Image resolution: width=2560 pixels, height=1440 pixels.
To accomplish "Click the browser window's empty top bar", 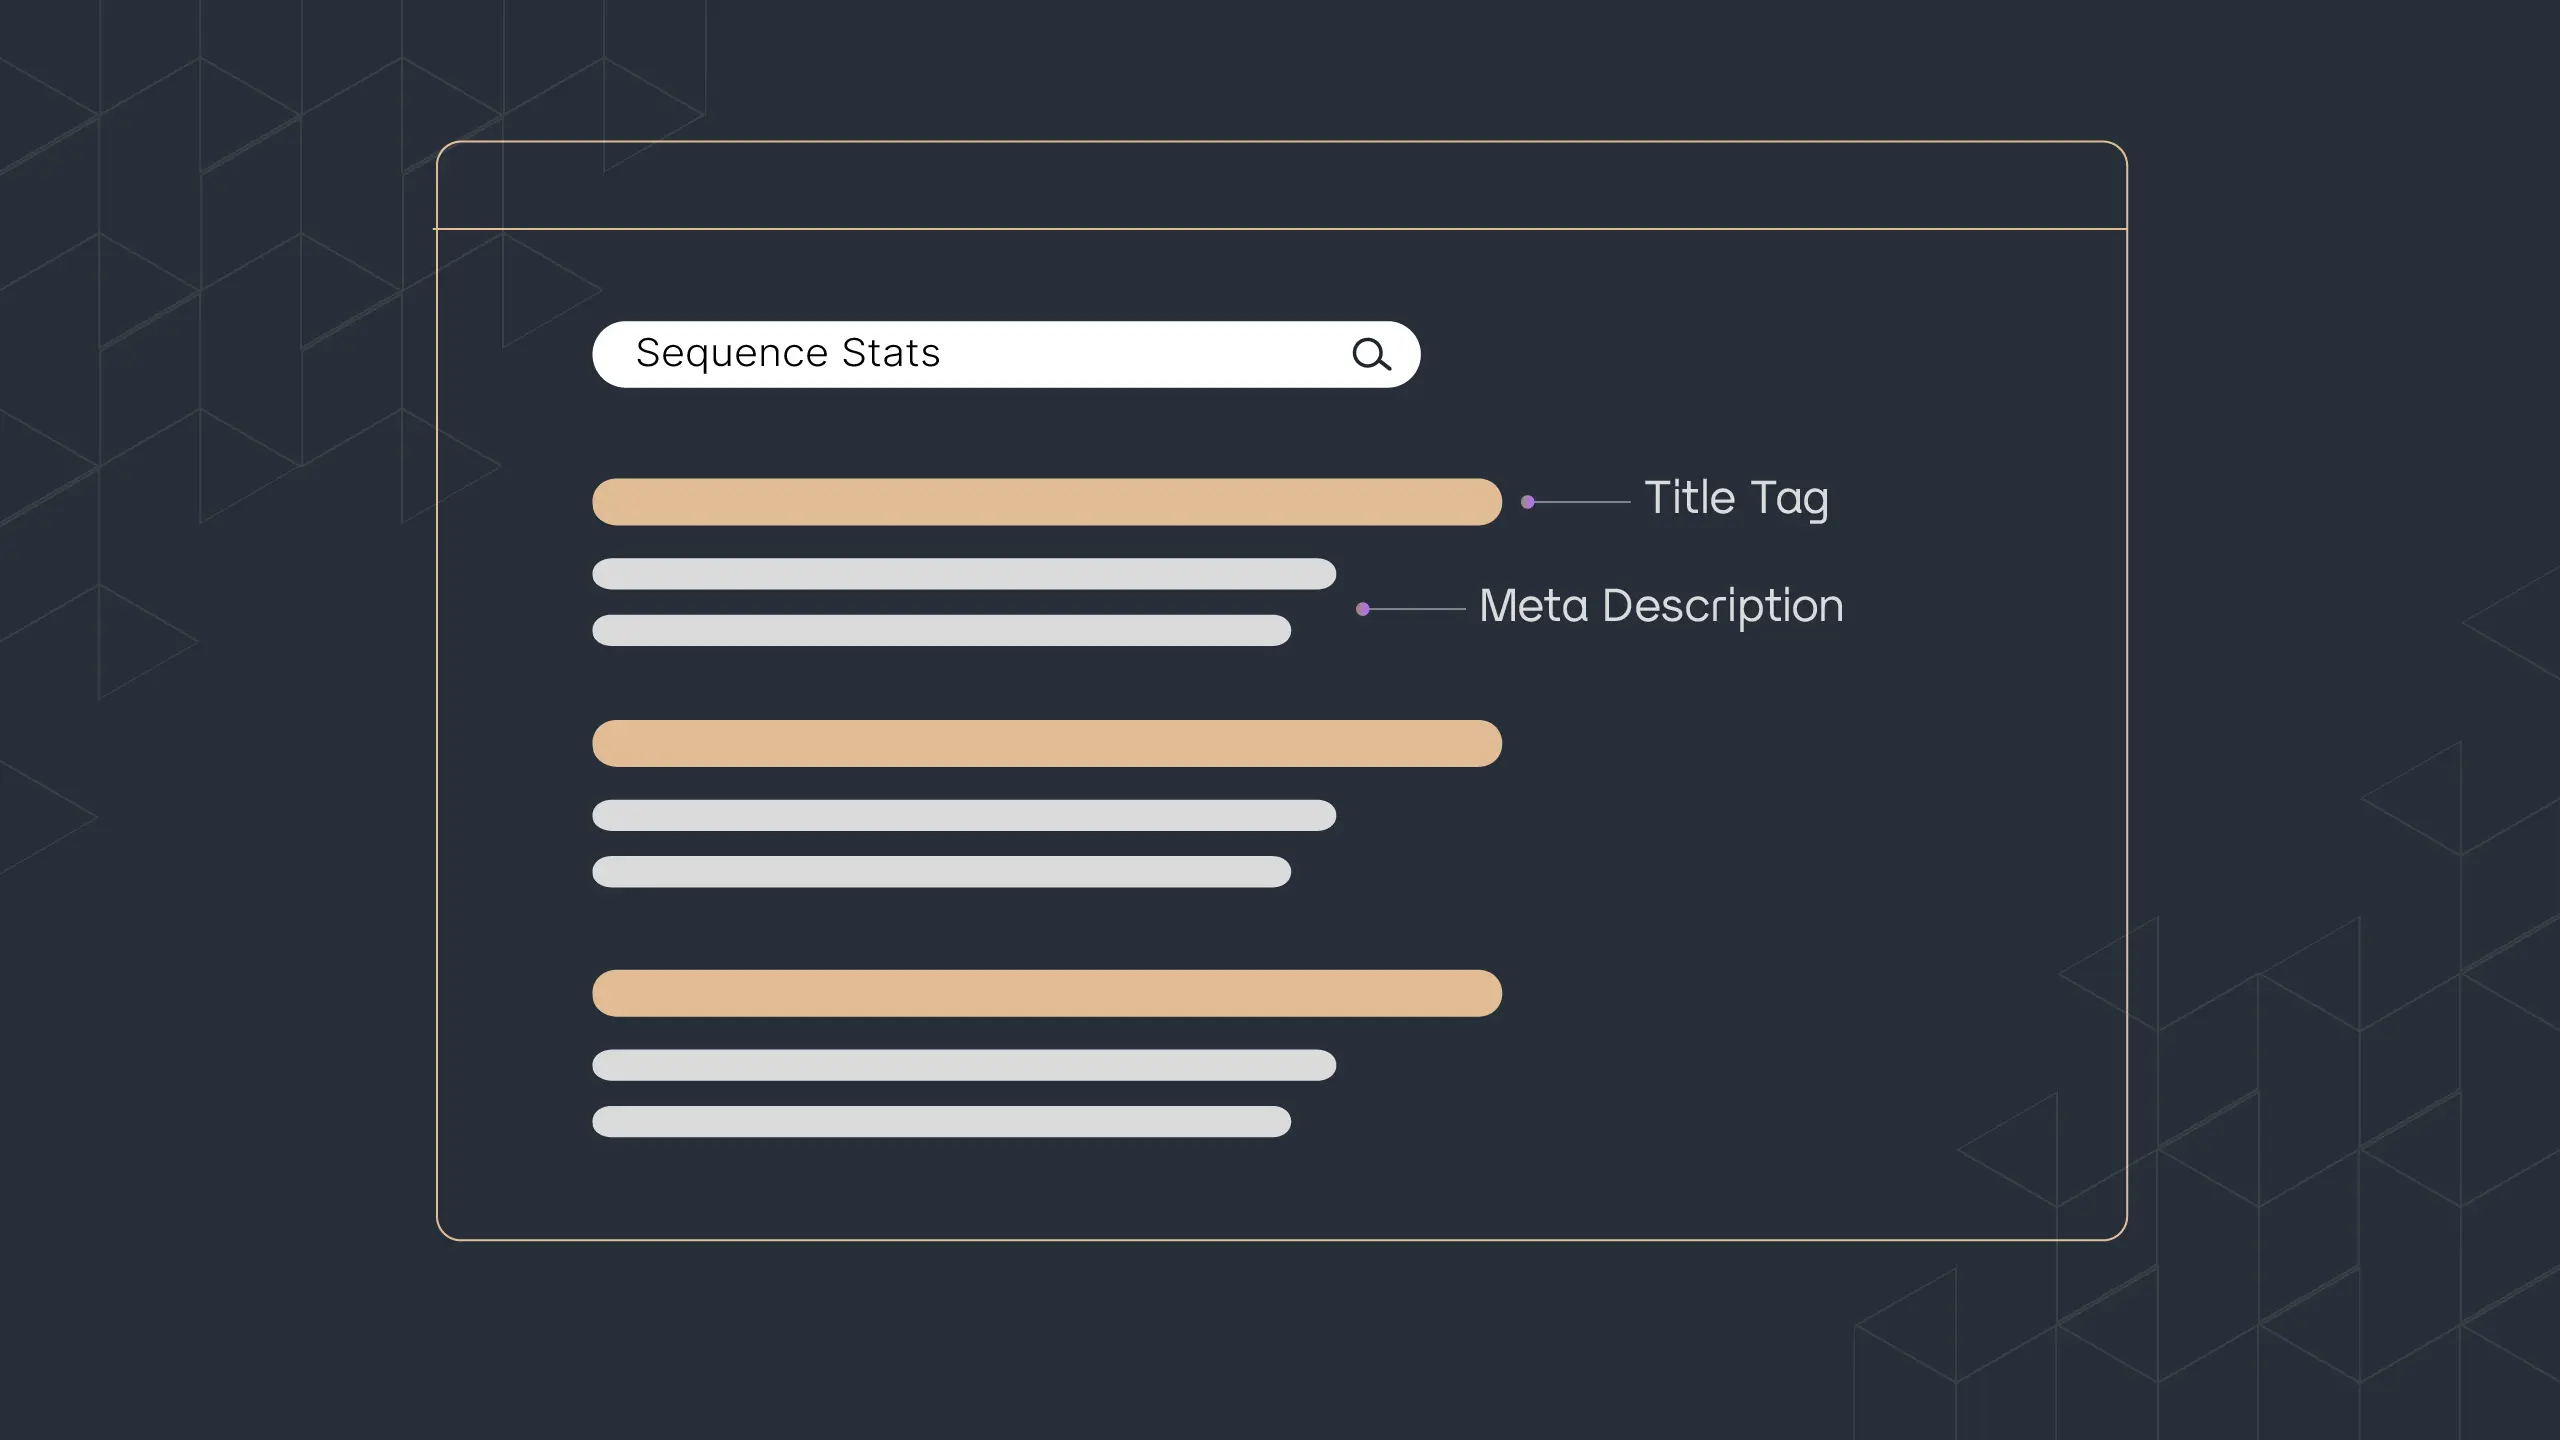I will point(1280,186).
